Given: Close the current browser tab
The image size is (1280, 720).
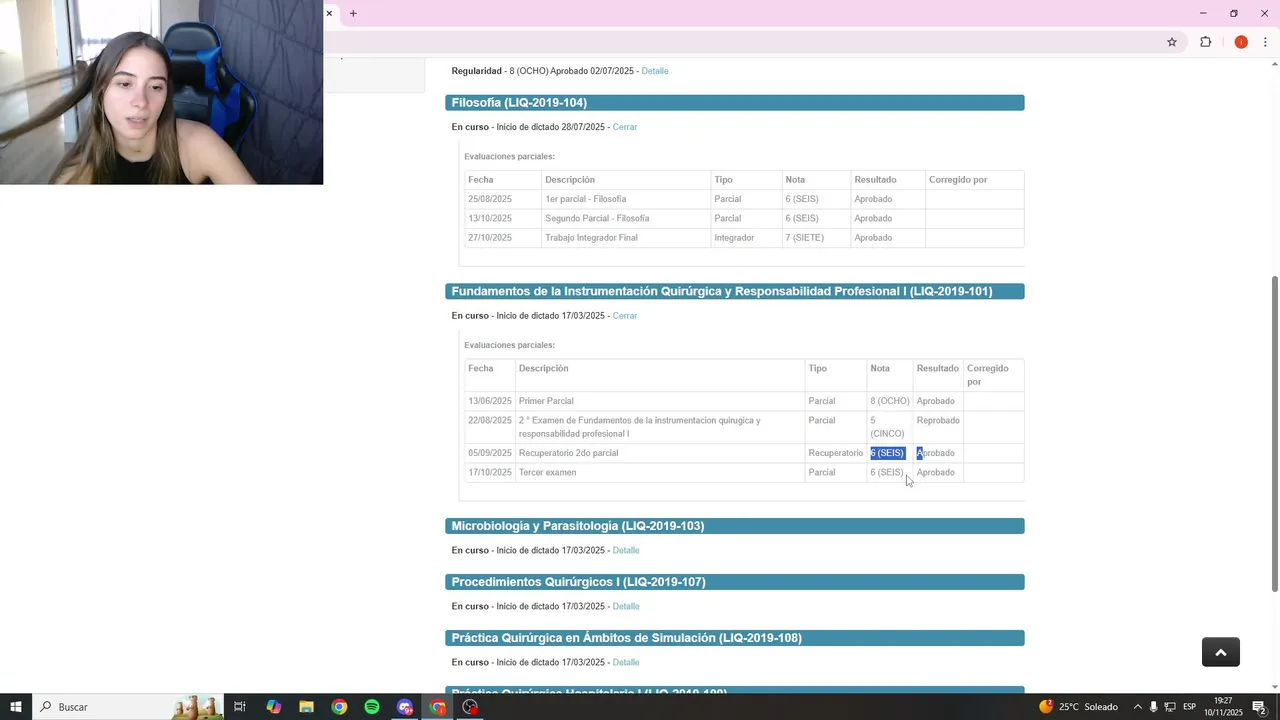Looking at the screenshot, I should pyautogui.click(x=329, y=13).
